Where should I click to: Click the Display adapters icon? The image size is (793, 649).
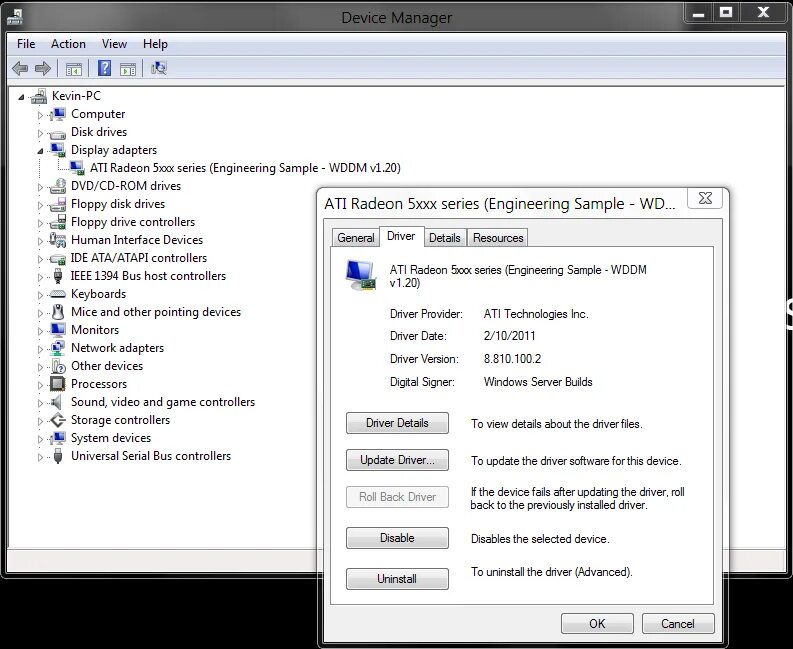coord(58,150)
